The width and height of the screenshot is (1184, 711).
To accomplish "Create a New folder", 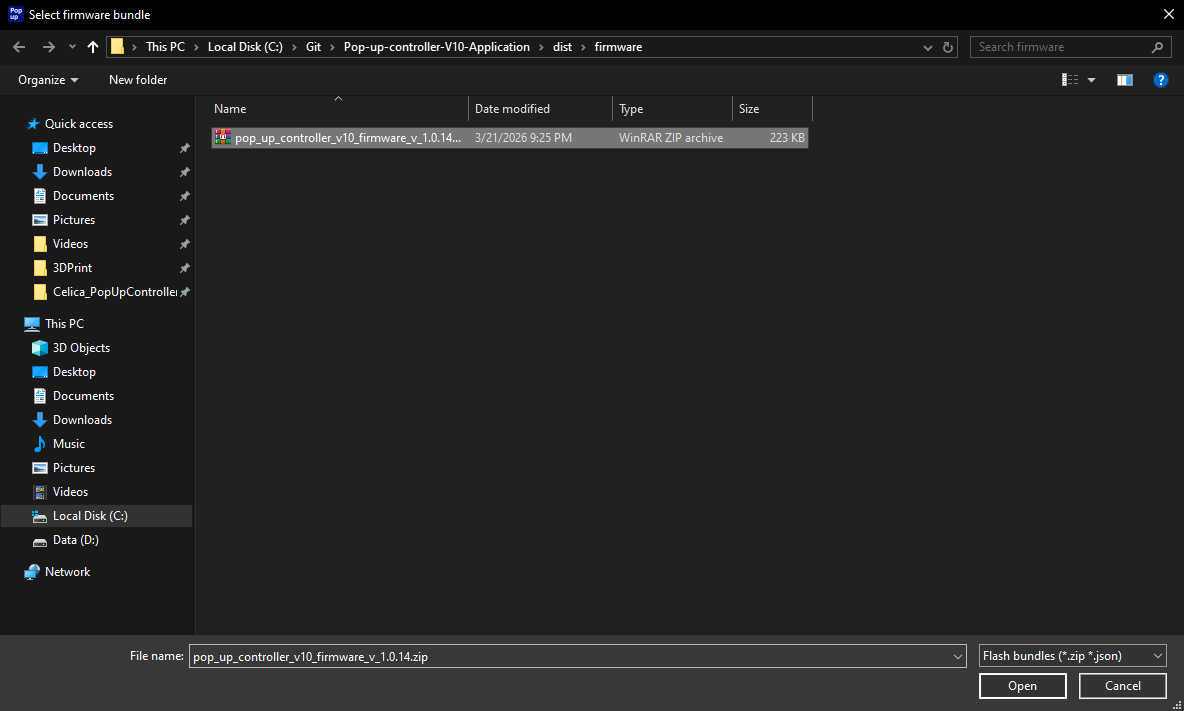I will pyautogui.click(x=137, y=79).
